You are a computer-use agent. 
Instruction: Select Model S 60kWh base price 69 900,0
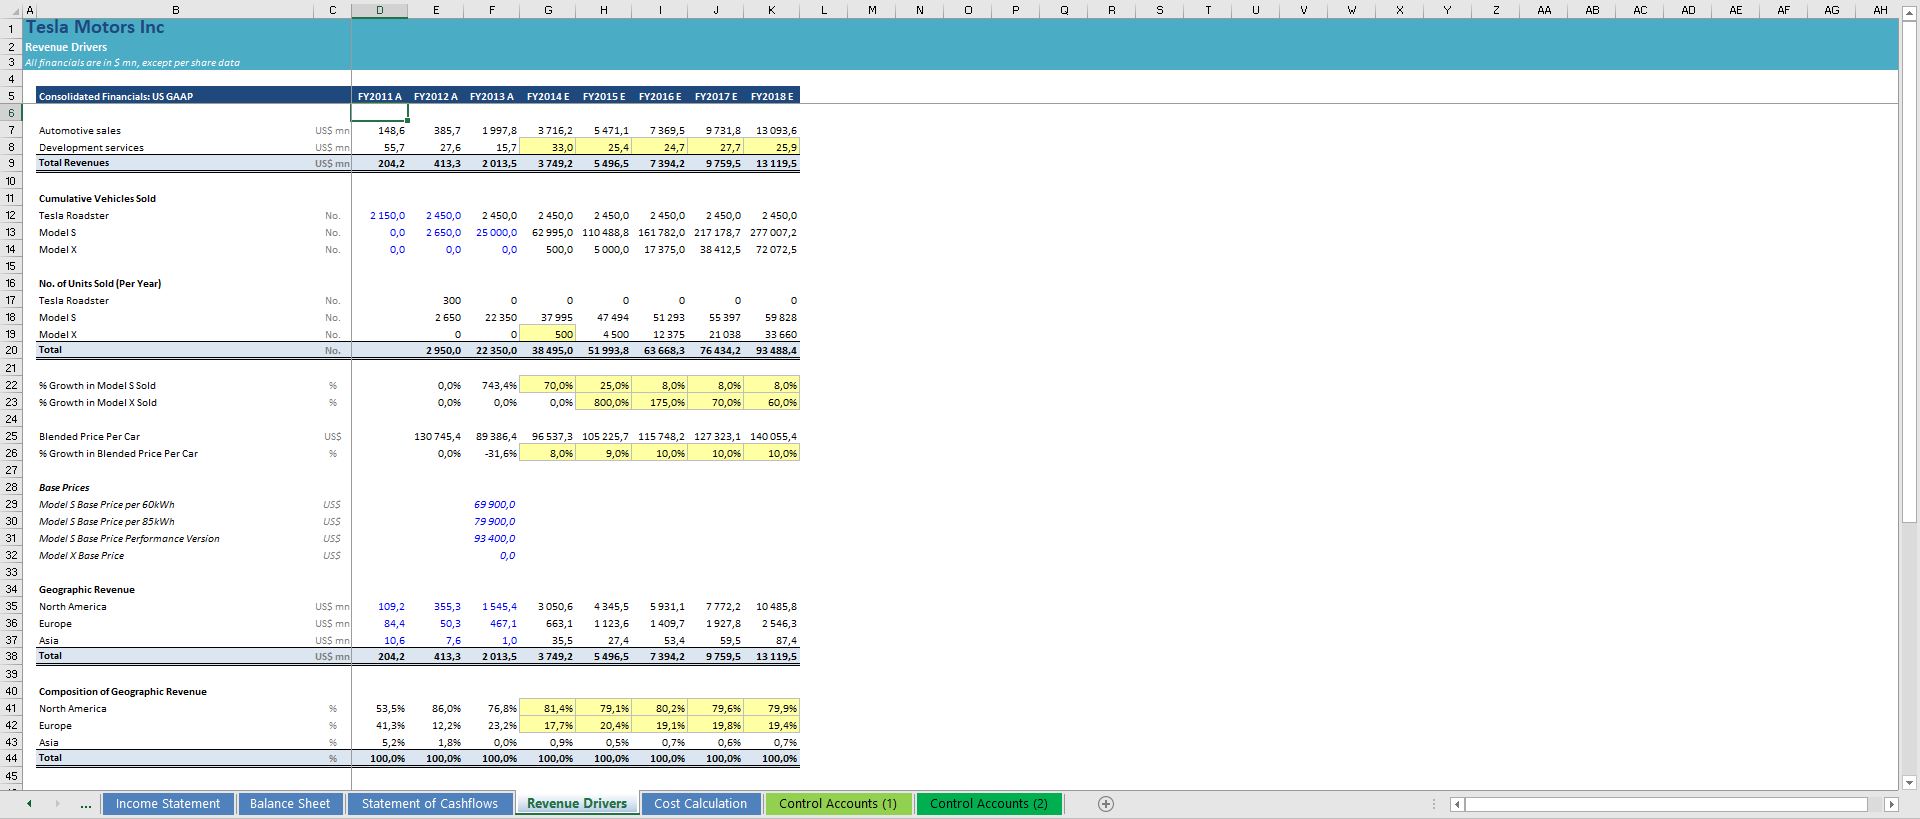492,504
